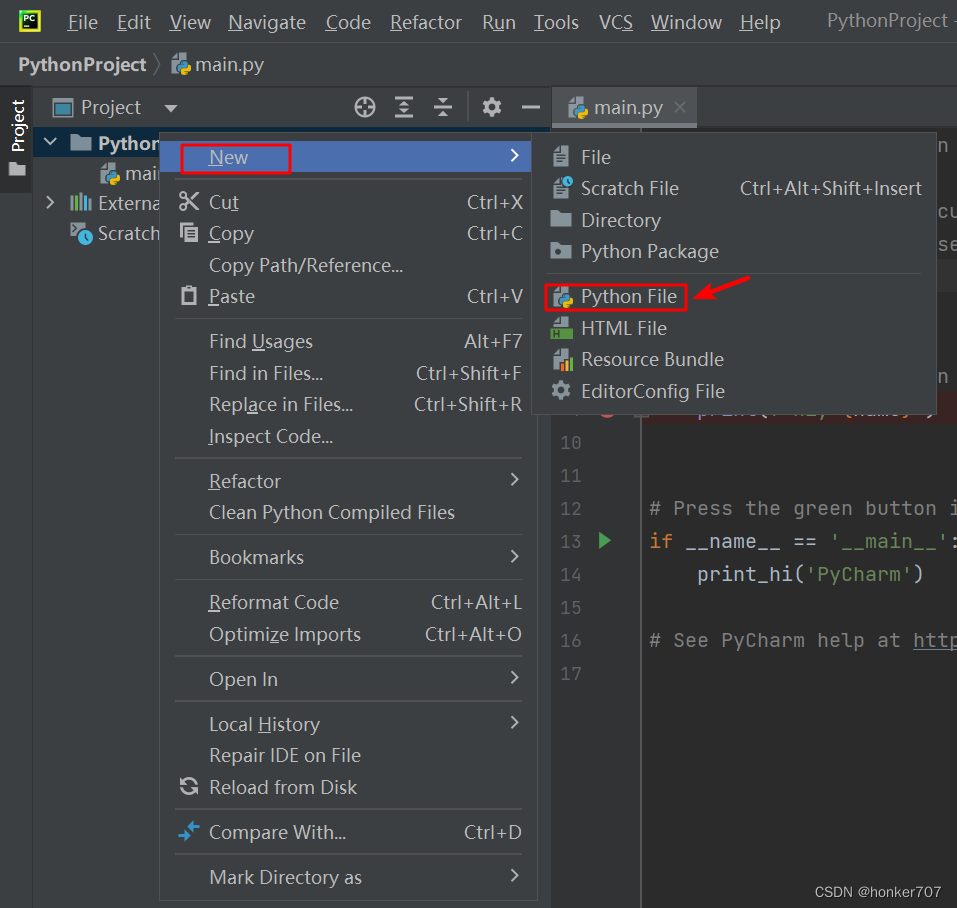Open the http help link in comment
Viewport: 957px width, 908px height.
point(934,640)
